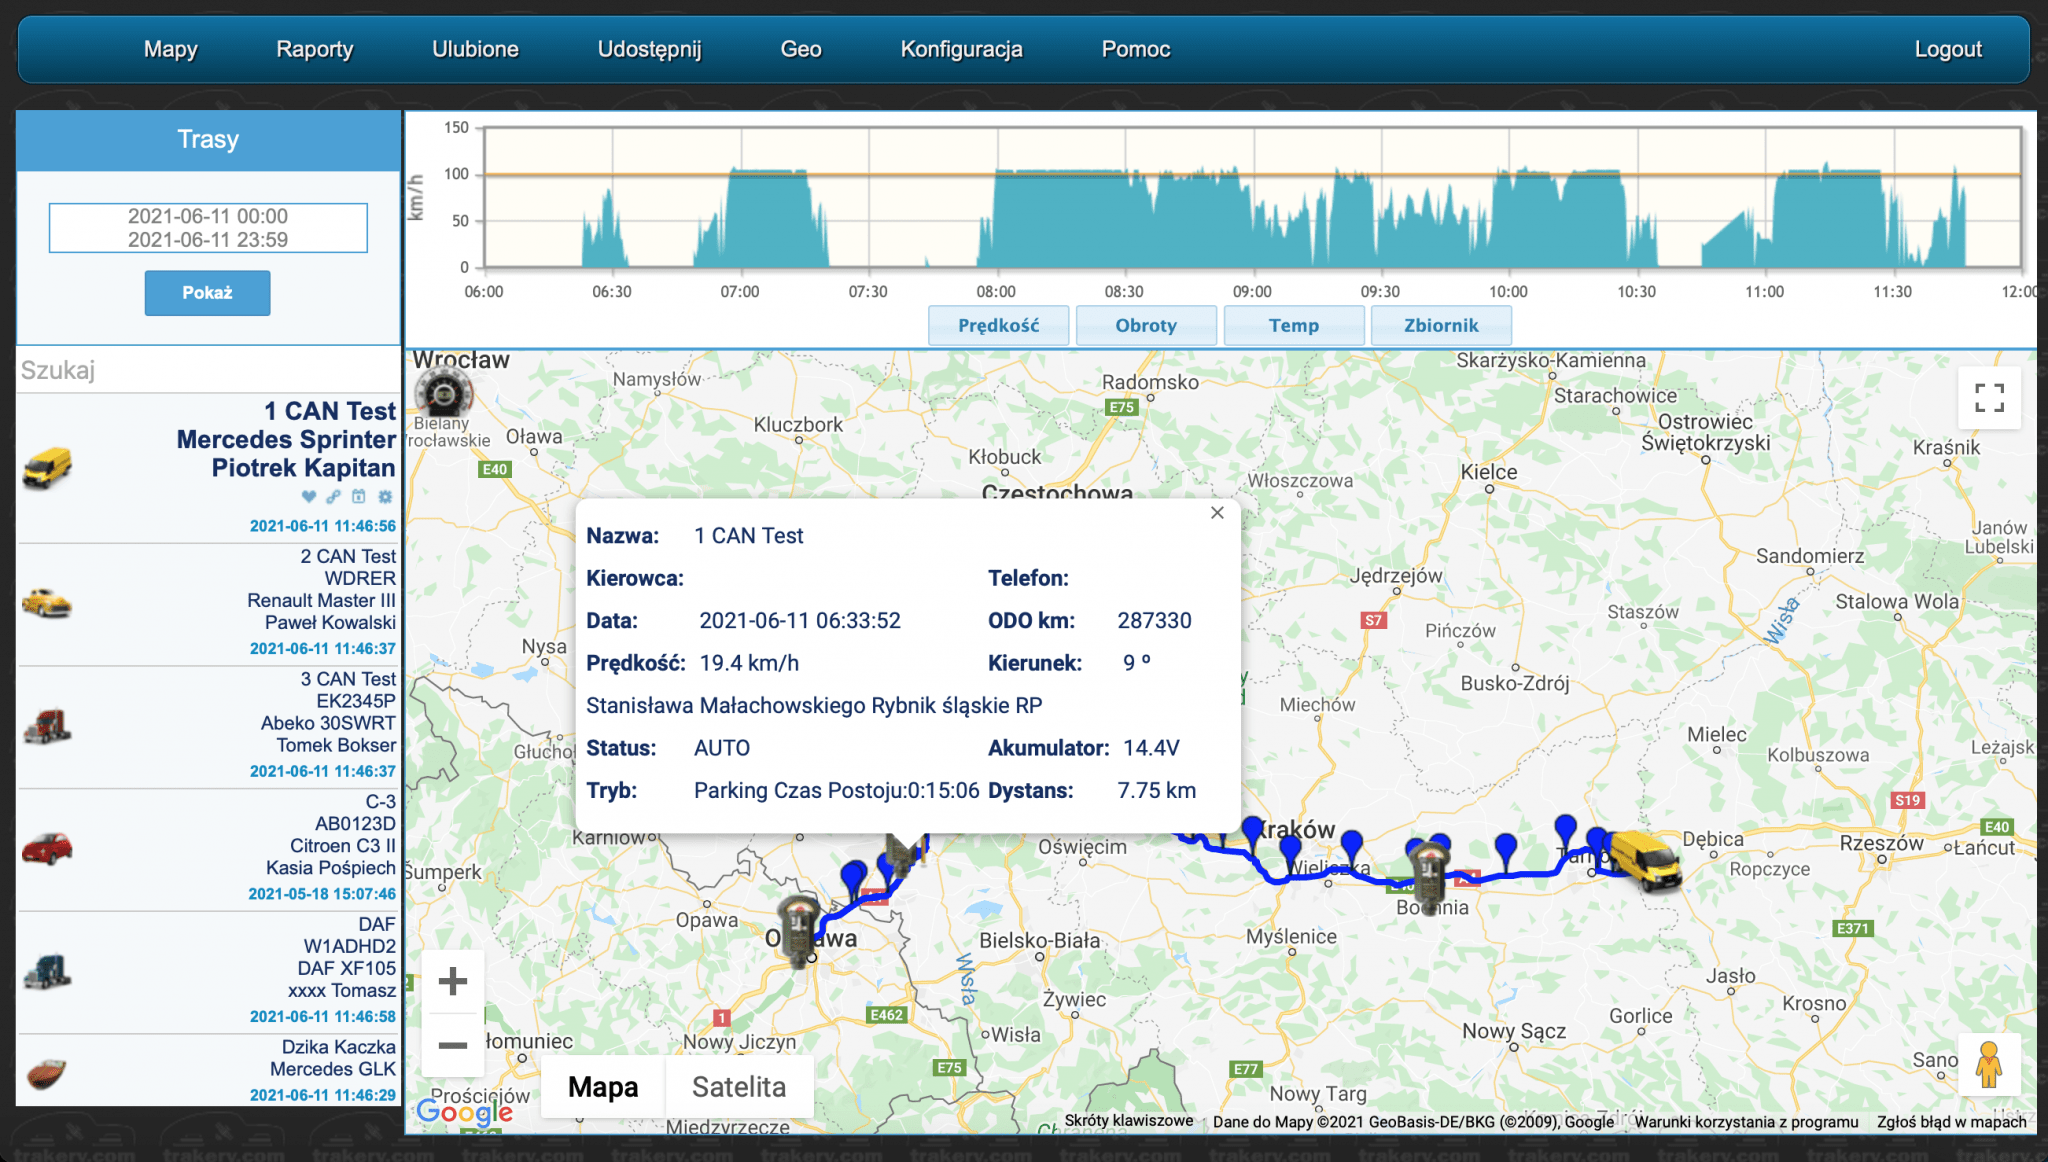Click the Street View pegman icon
The width and height of the screenshot is (2048, 1162).
click(1989, 1064)
